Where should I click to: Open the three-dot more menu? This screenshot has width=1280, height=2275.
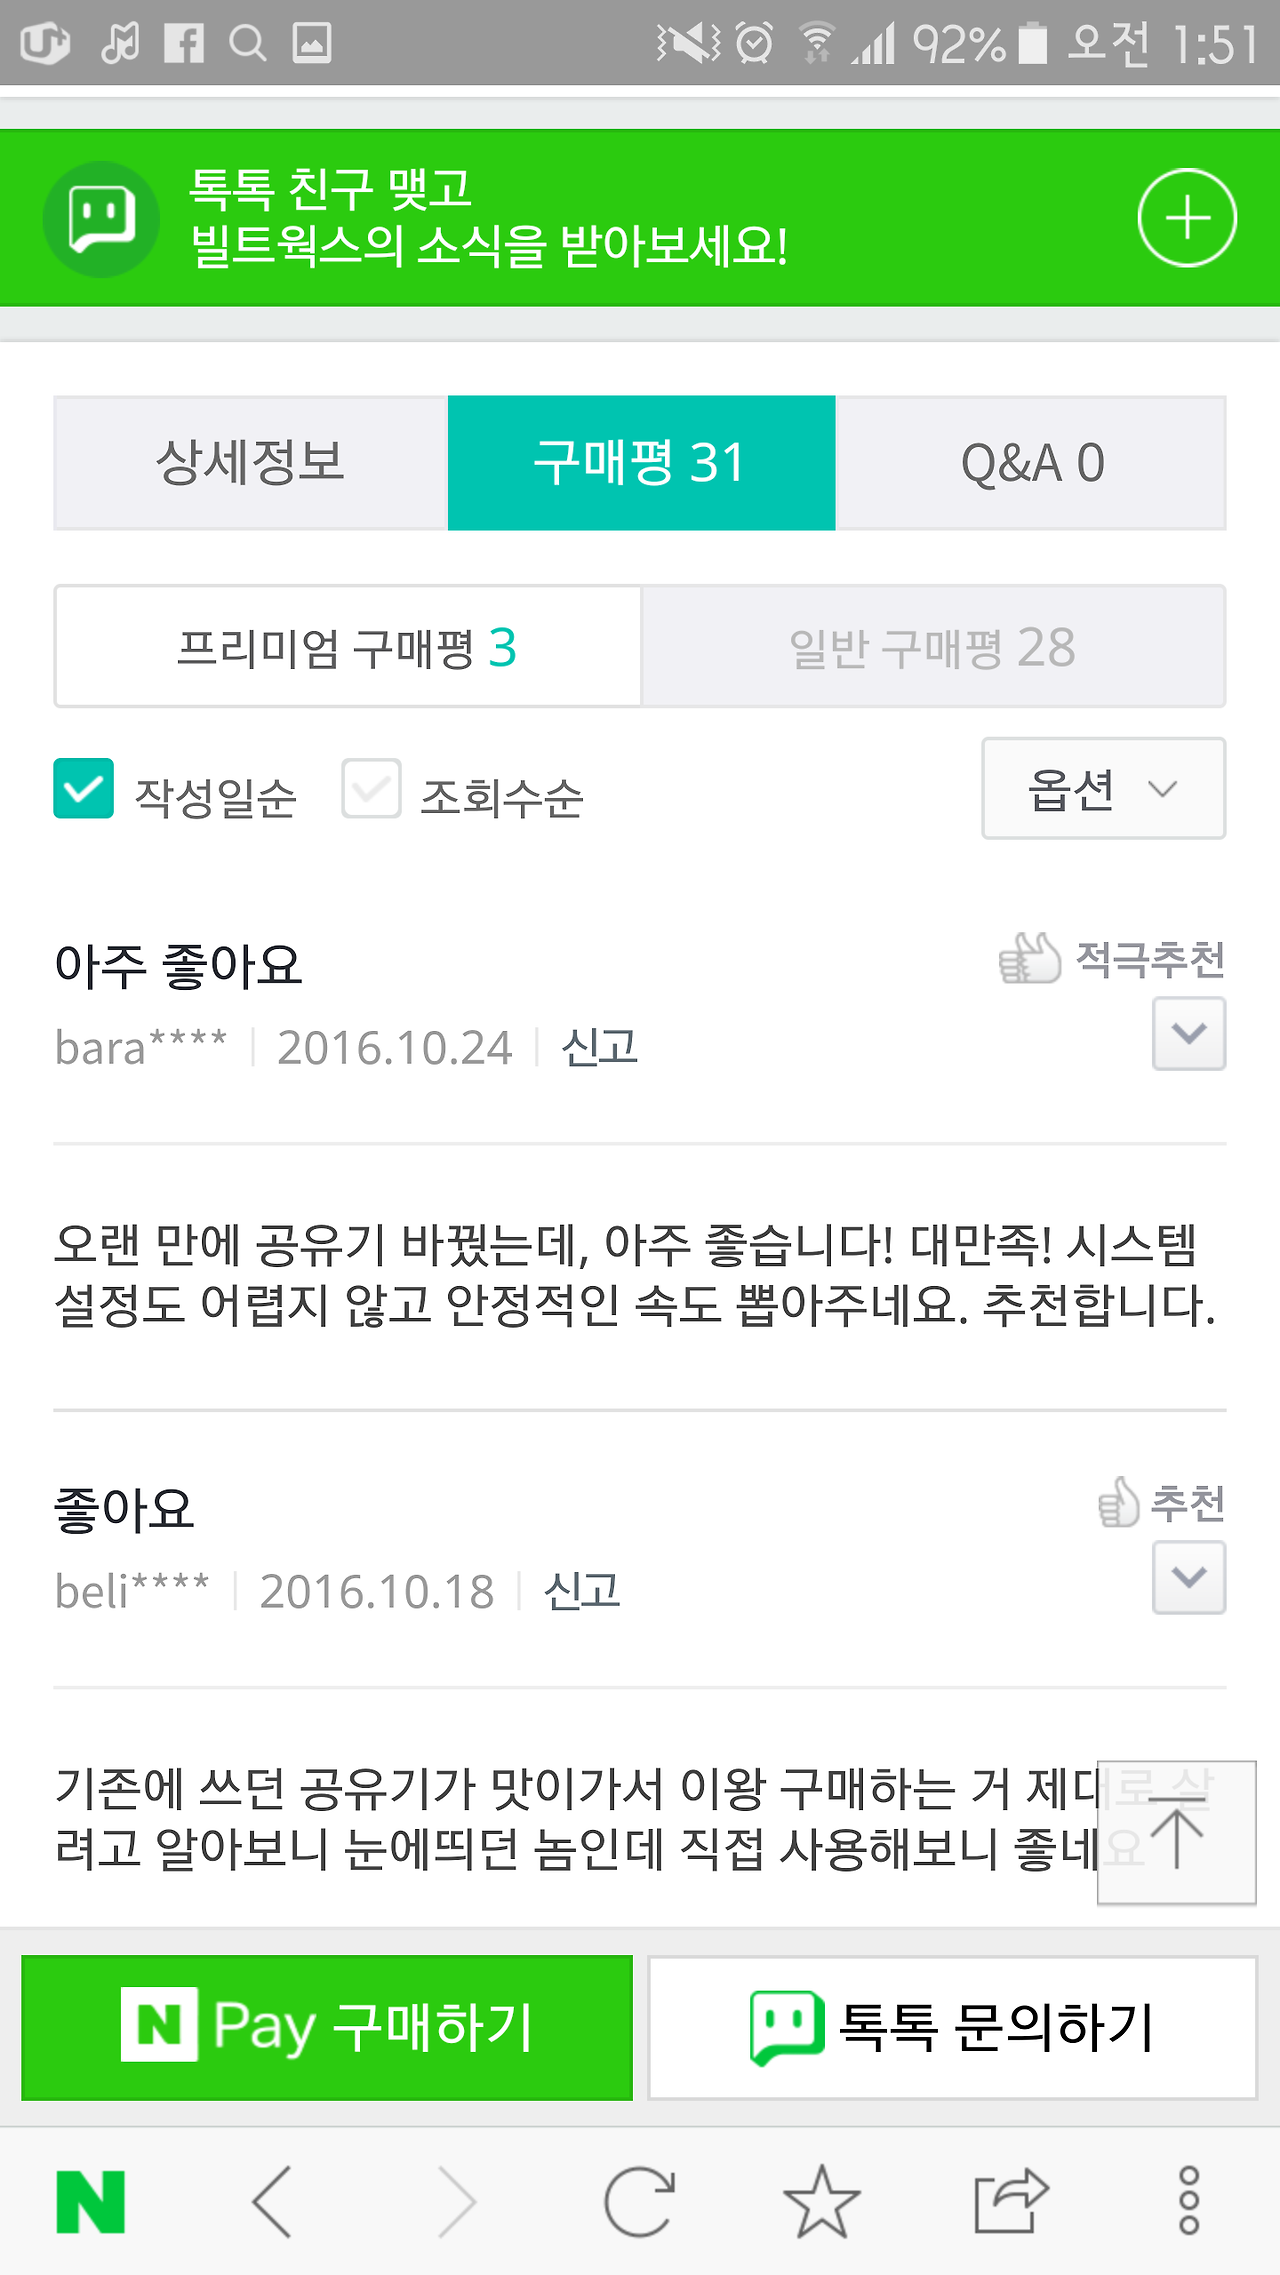coord(1189,2202)
